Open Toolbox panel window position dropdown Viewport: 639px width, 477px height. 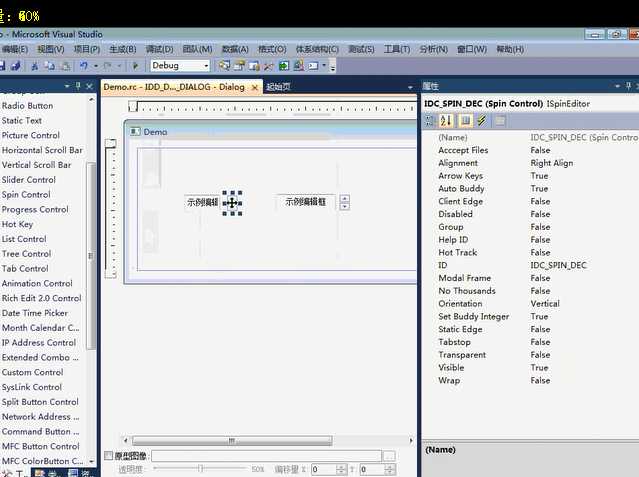pyautogui.click(x=67, y=86)
